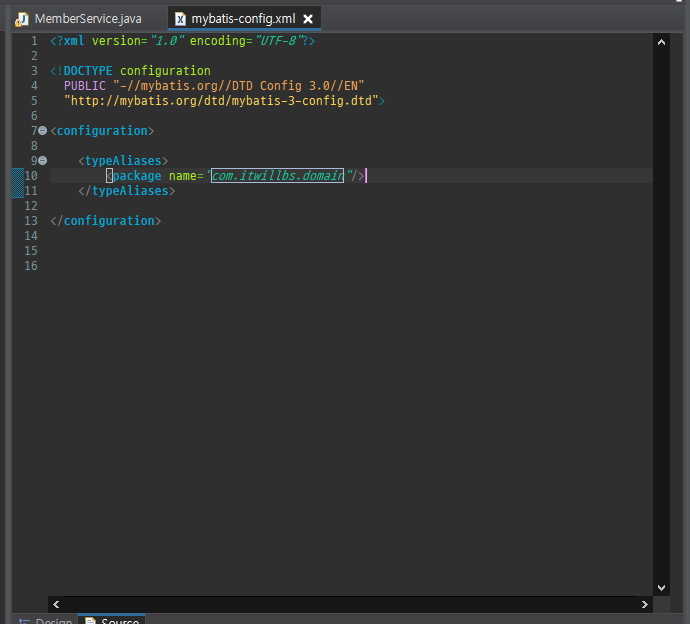This screenshot has height=624, width=690.
Task: Click the horizontal scrollbar right arrow
Action: click(644, 604)
